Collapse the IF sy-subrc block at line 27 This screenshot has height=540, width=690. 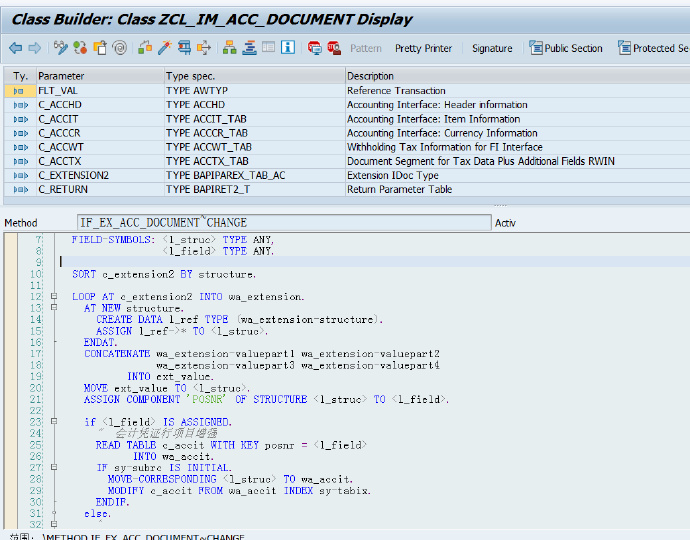tap(54, 467)
